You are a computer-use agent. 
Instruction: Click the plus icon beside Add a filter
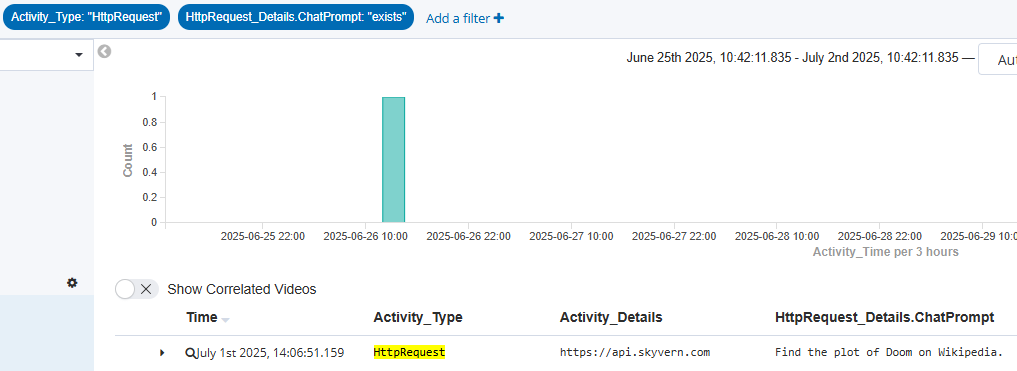[499, 18]
